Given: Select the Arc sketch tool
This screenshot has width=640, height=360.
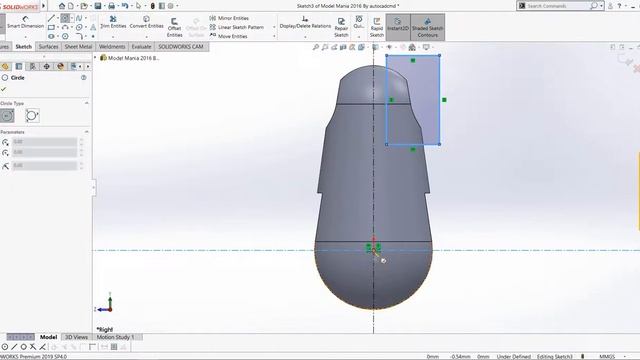Looking at the screenshot, I should (65, 27).
